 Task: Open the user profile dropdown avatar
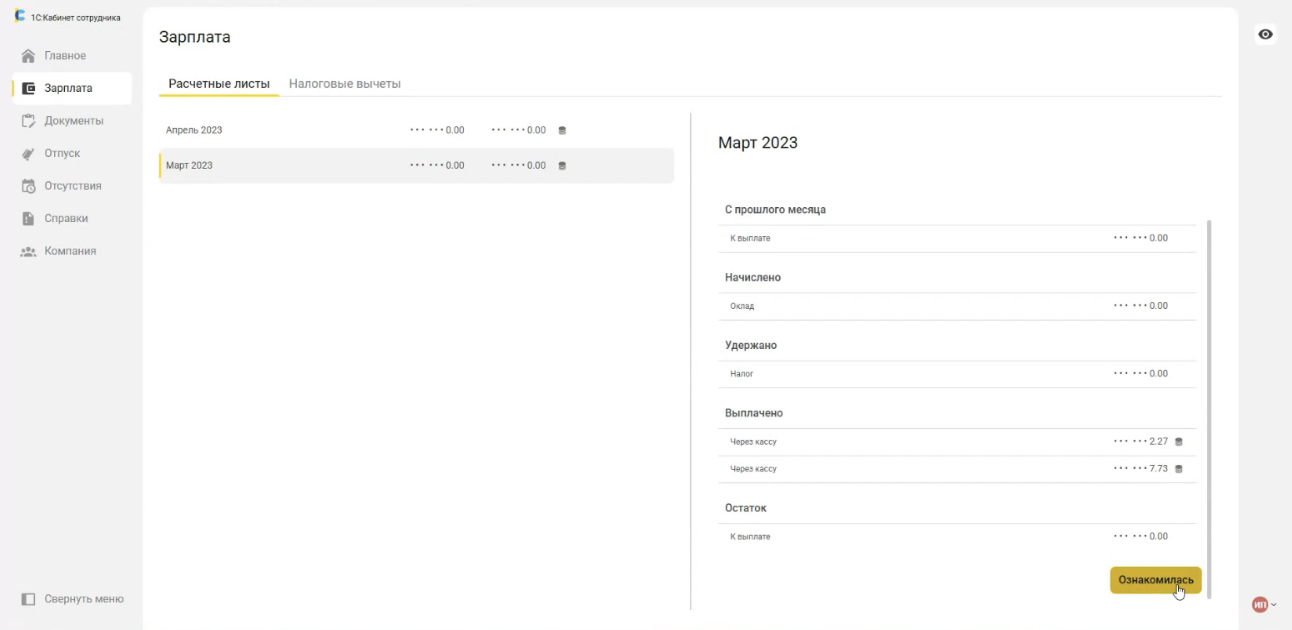pyautogui.click(x=1261, y=604)
